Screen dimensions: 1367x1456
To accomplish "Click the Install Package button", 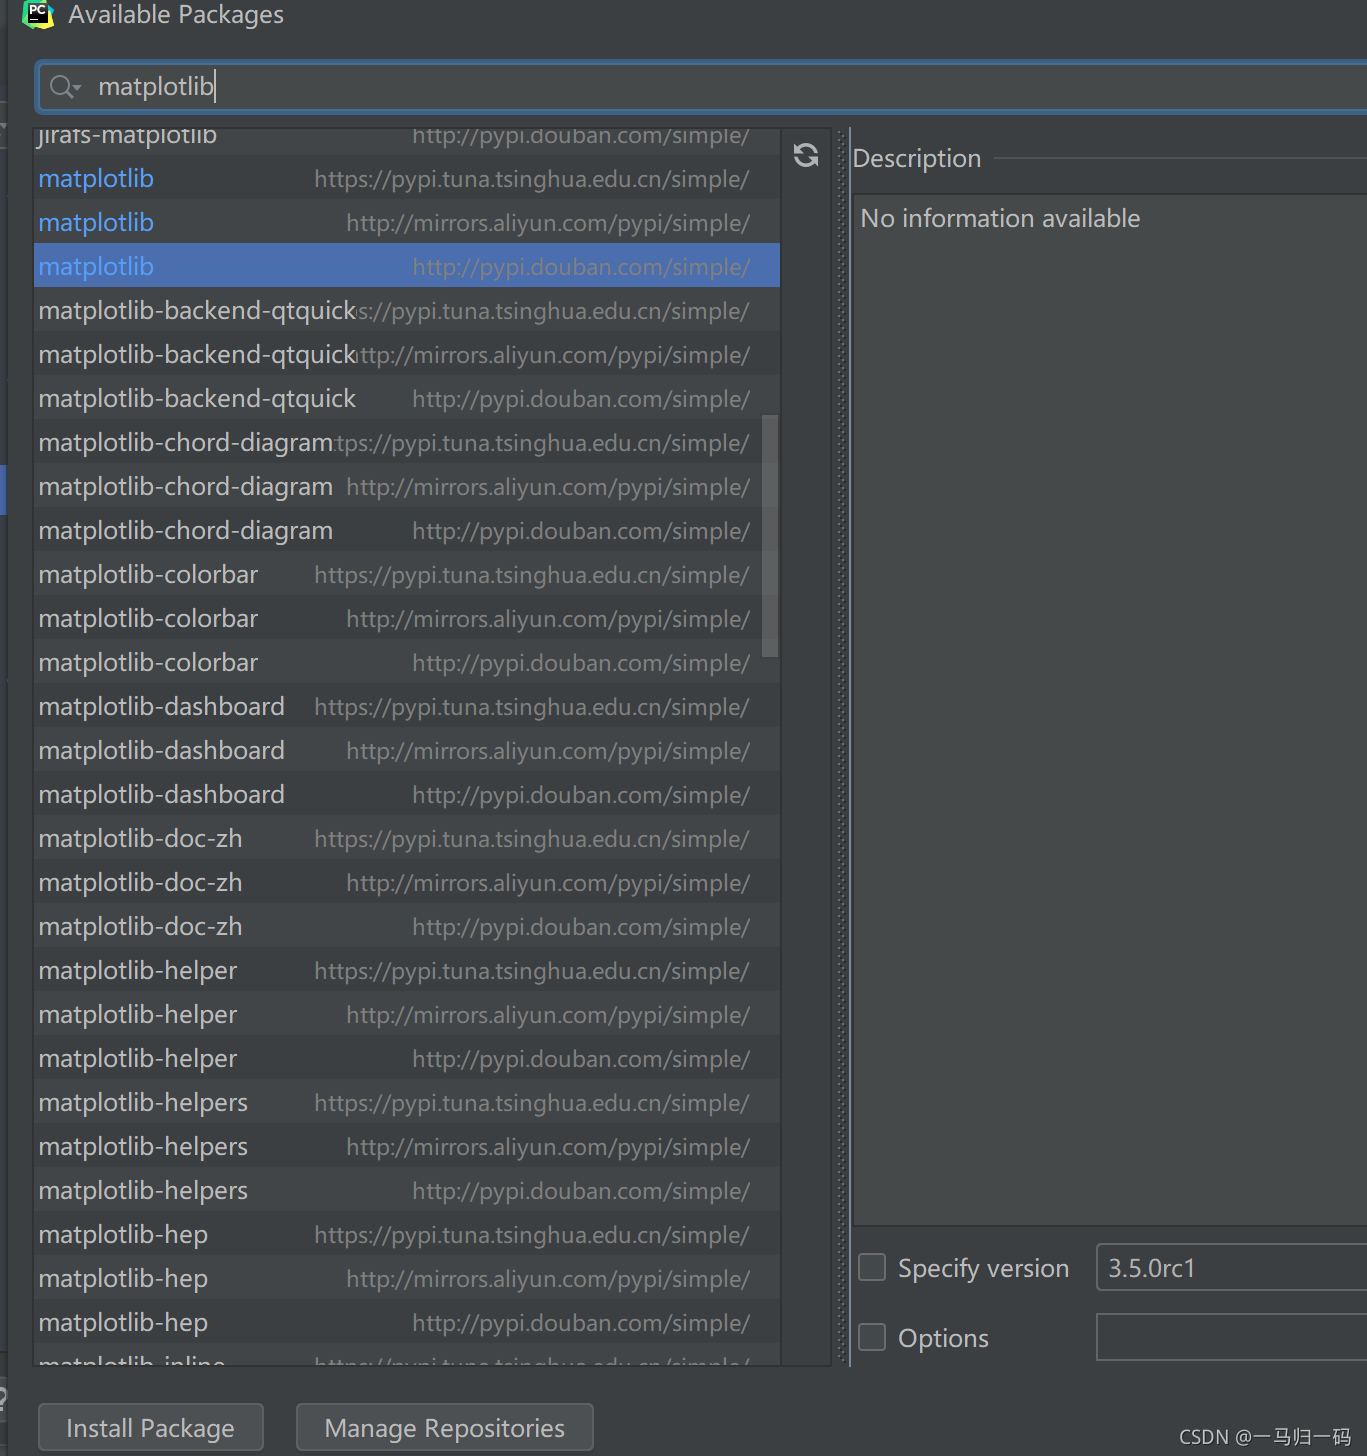I will (x=151, y=1428).
